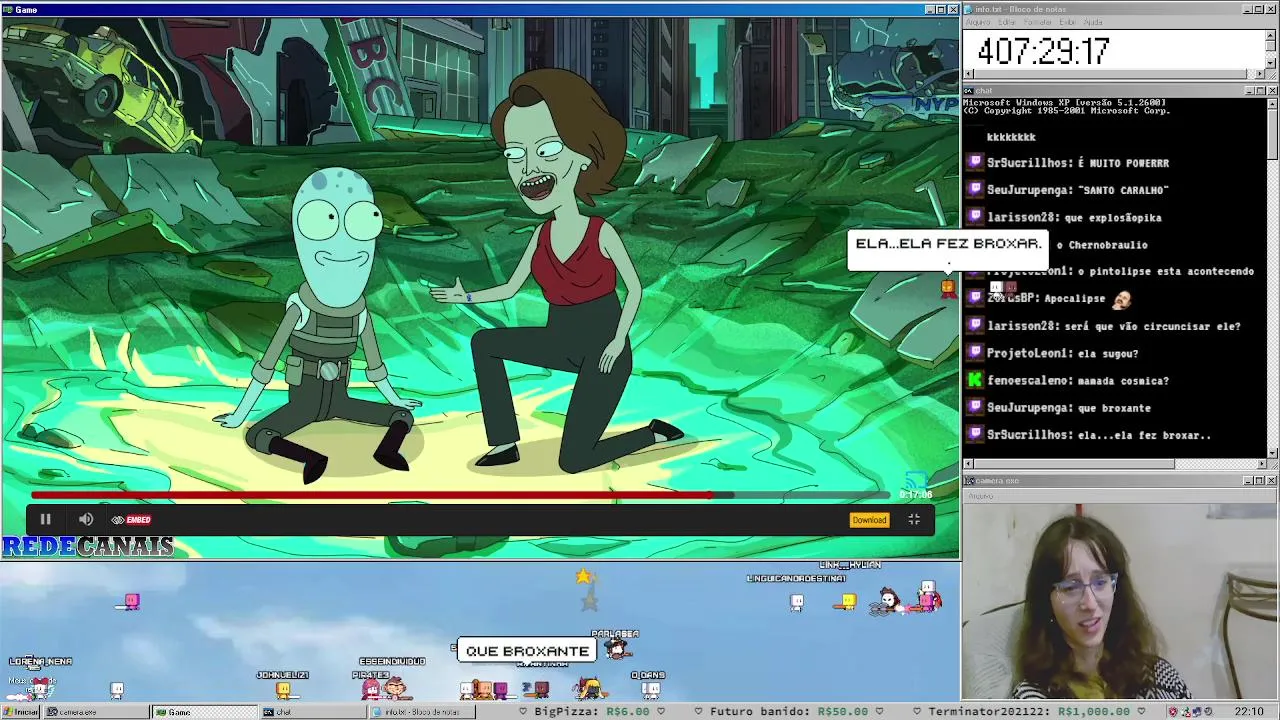
Task: Click the emoji in Apocalipse chat message
Action: tap(1121, 298)
